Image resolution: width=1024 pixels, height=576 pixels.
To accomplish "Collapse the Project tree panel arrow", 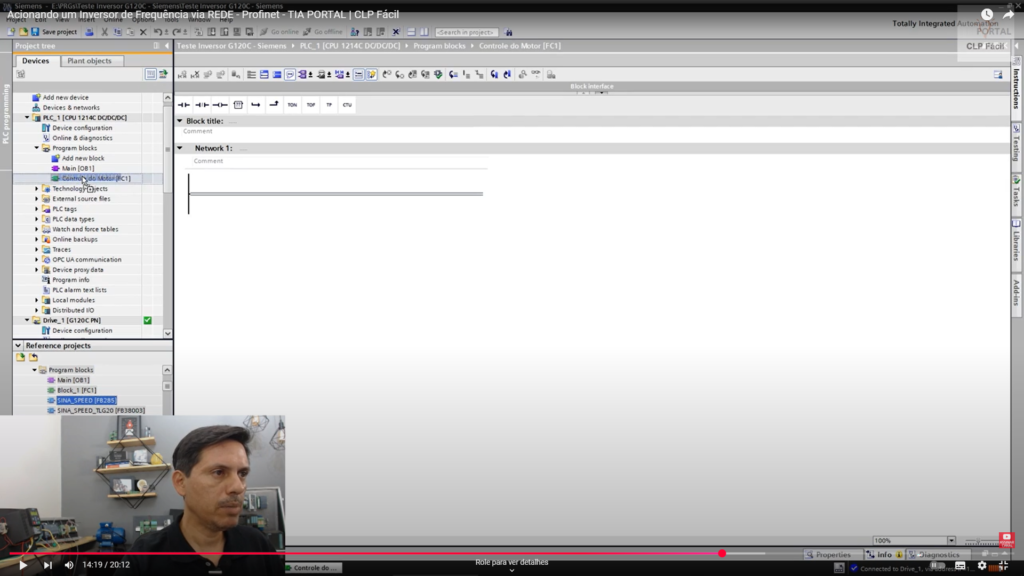I will [167, 46].
